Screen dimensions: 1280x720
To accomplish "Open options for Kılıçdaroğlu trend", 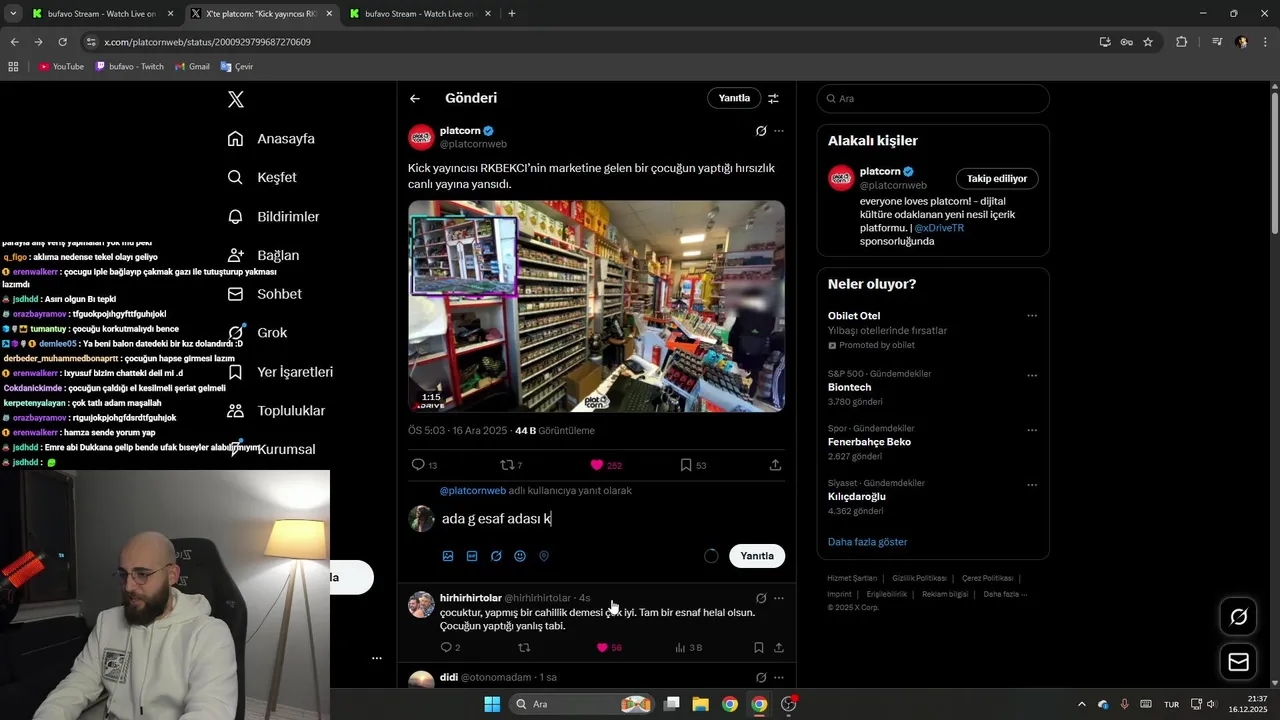I will click(x=1032, y=486).
